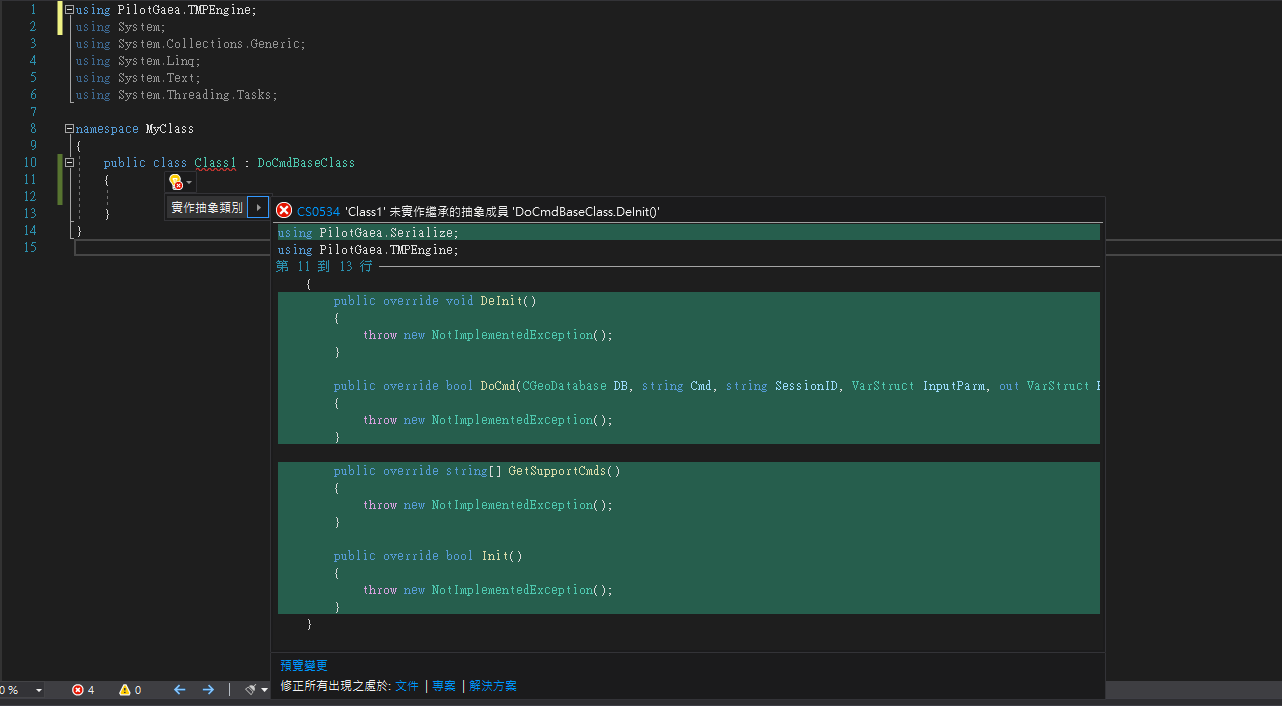Collapse the Class1 code block outline
Screen dimensions: 1282x706
[x=68, y=160]
